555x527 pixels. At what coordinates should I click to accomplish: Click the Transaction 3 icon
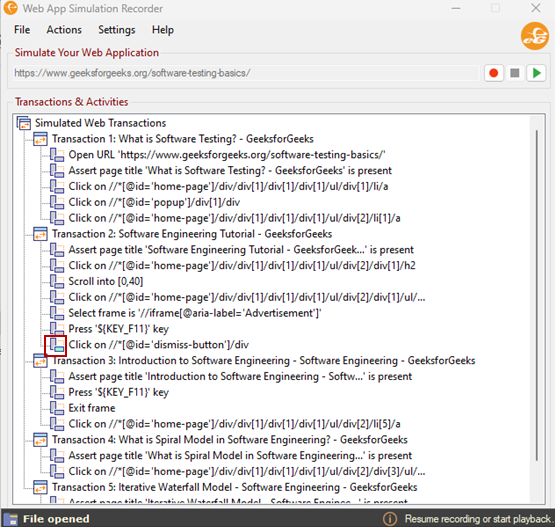click(x=40, y=361)
